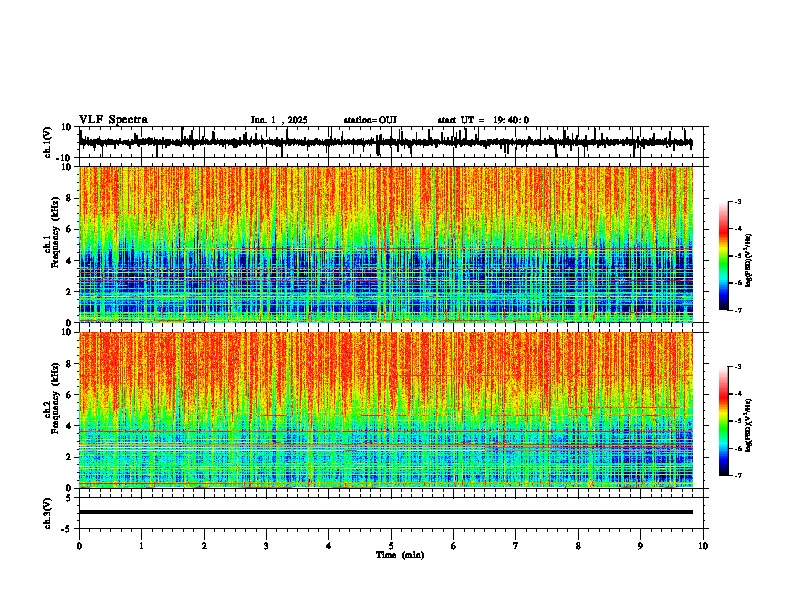The height and width of the screenshot is (612, 792).
Task: Click the "-3" label atop ch.1 colorbar
Action: tap(738, 202)
